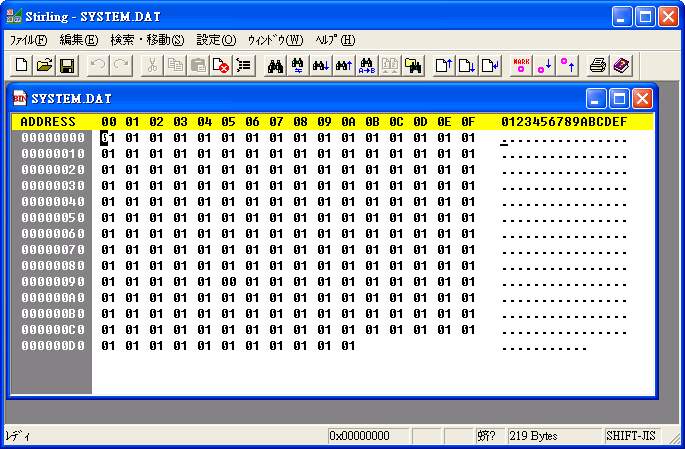Click the Open file folder icon

44,65
